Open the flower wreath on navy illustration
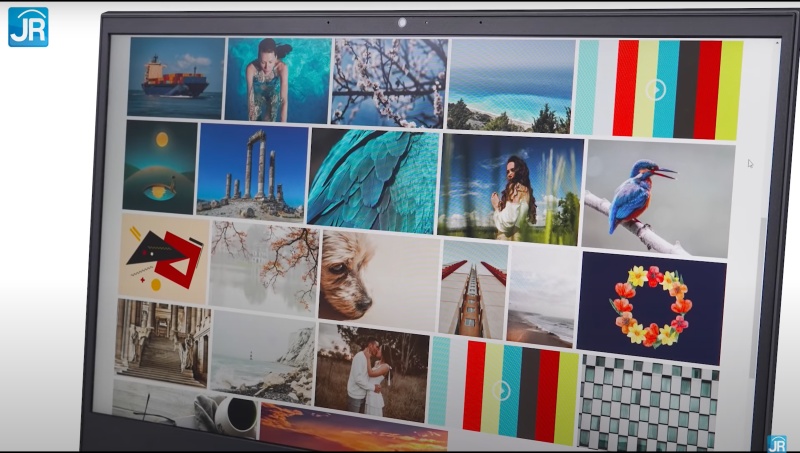This screenshot has height=453, width=800. (x=650, y=308)
